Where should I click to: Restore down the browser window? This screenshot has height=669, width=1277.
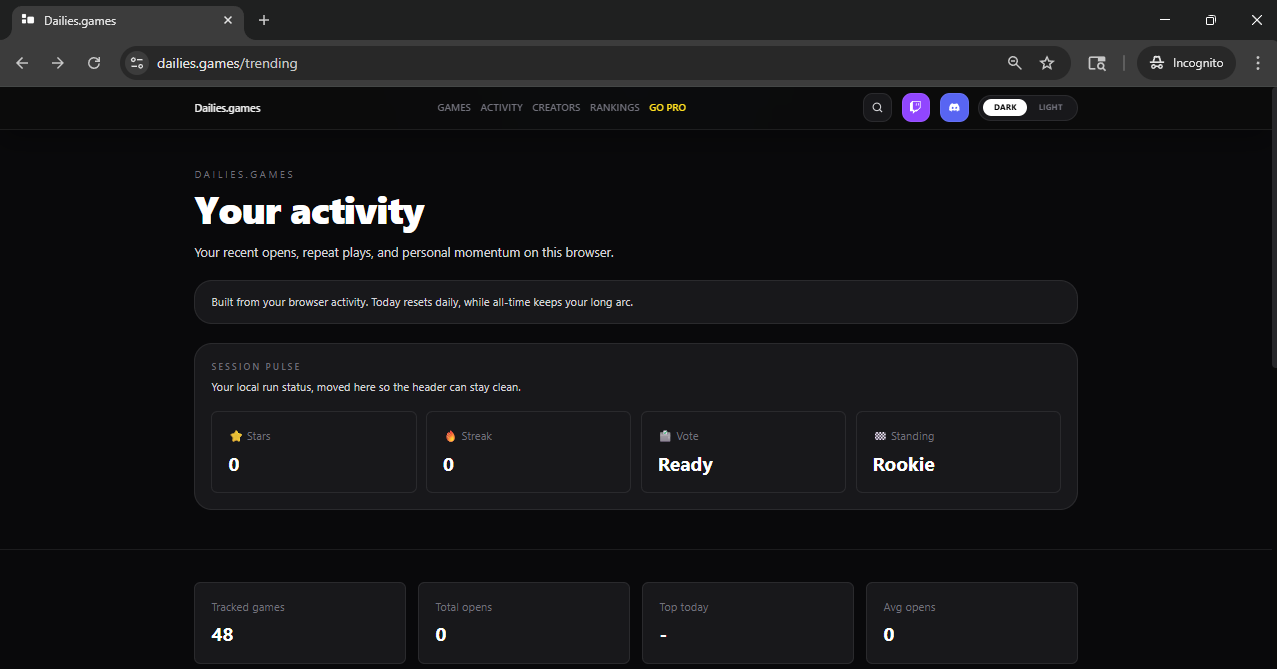click(x=1210, y=20)
